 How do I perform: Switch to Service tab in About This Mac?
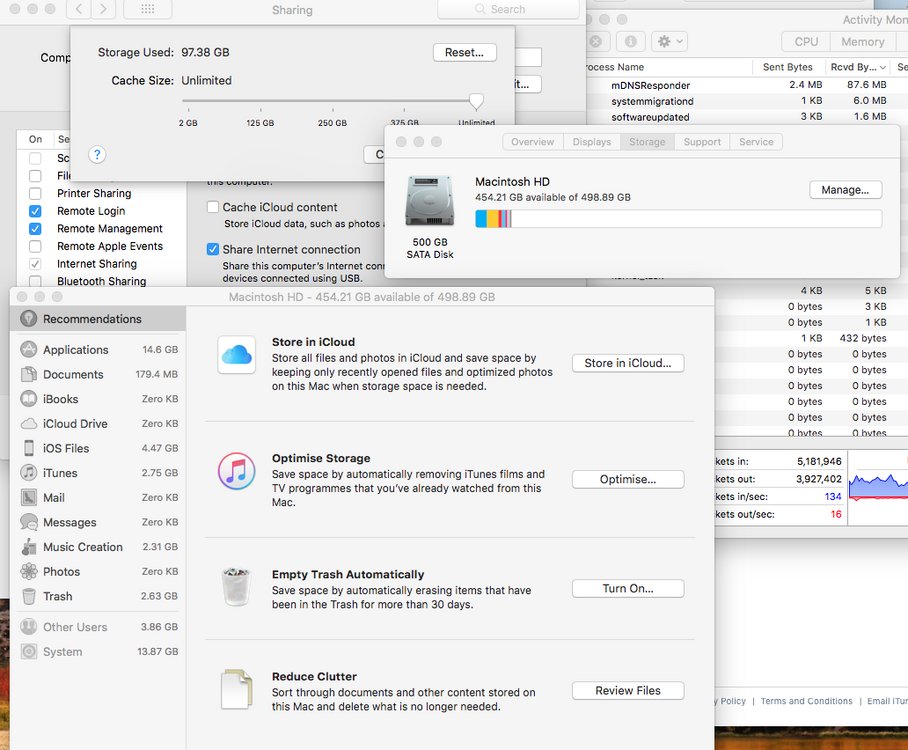click(x=756, y=142)
